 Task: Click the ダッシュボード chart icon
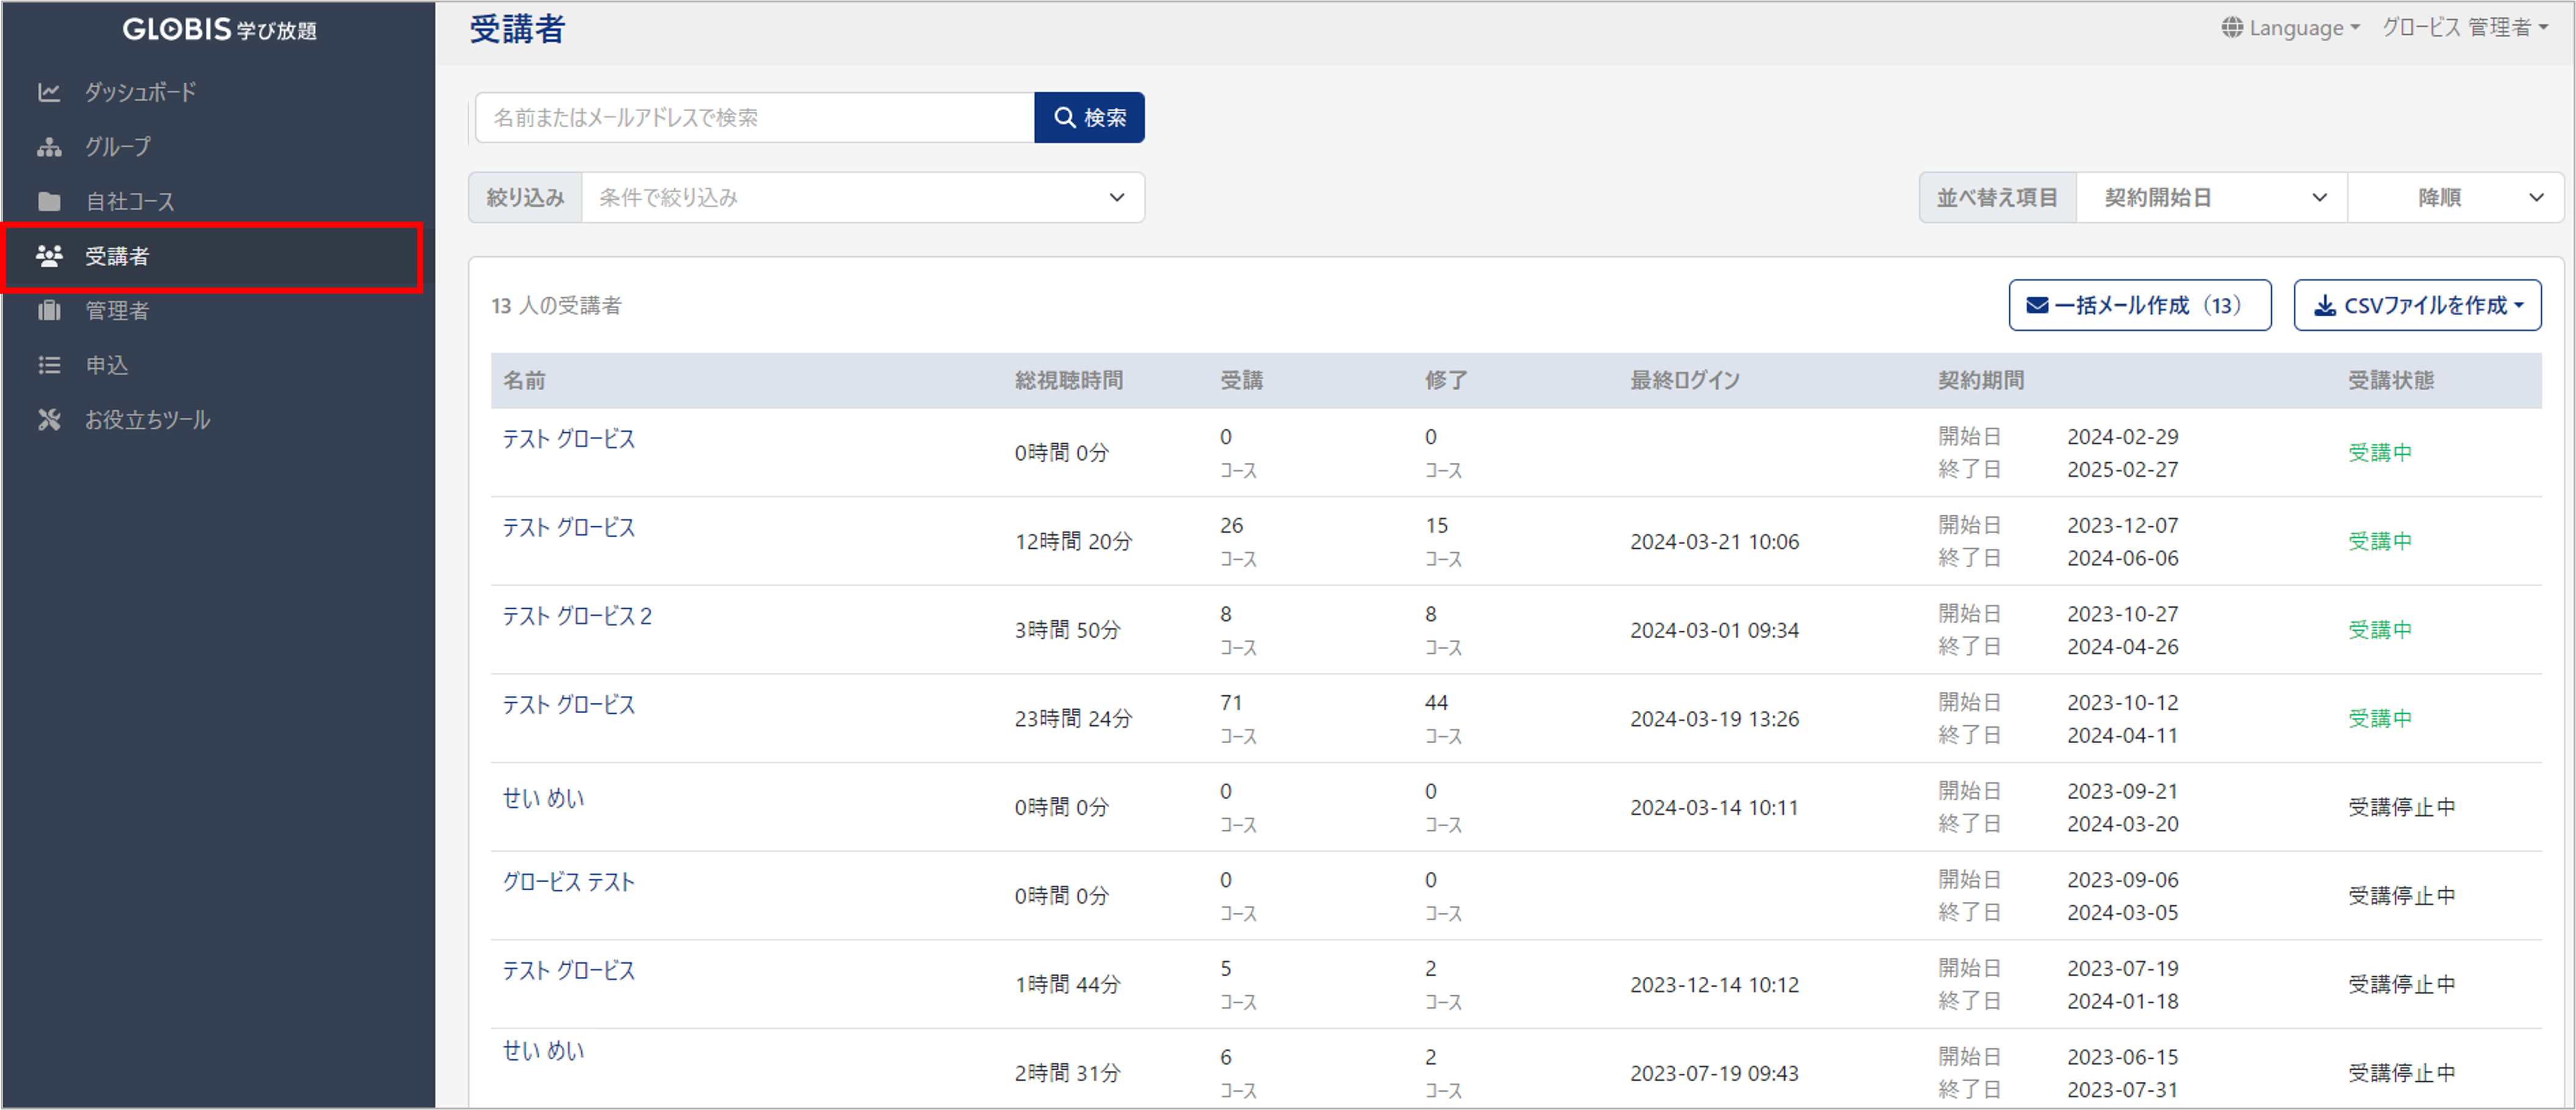[x=49, y=92]
